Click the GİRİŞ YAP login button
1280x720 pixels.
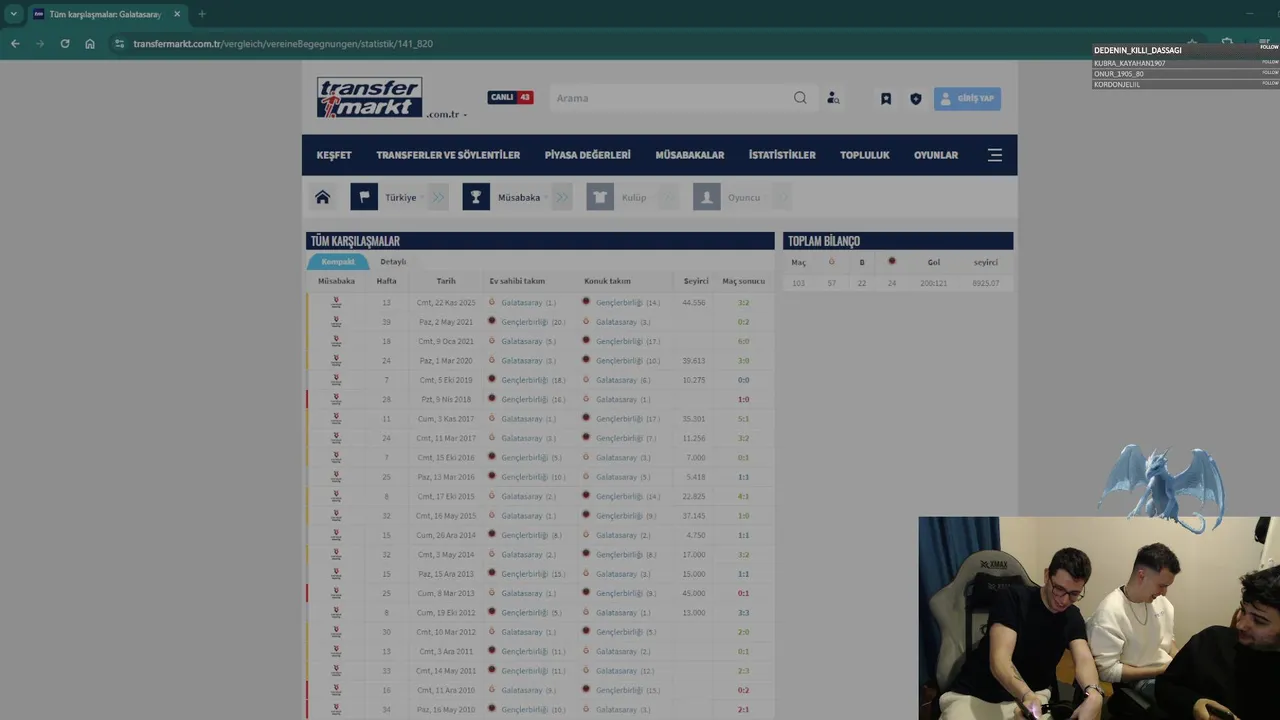(967, 99)
